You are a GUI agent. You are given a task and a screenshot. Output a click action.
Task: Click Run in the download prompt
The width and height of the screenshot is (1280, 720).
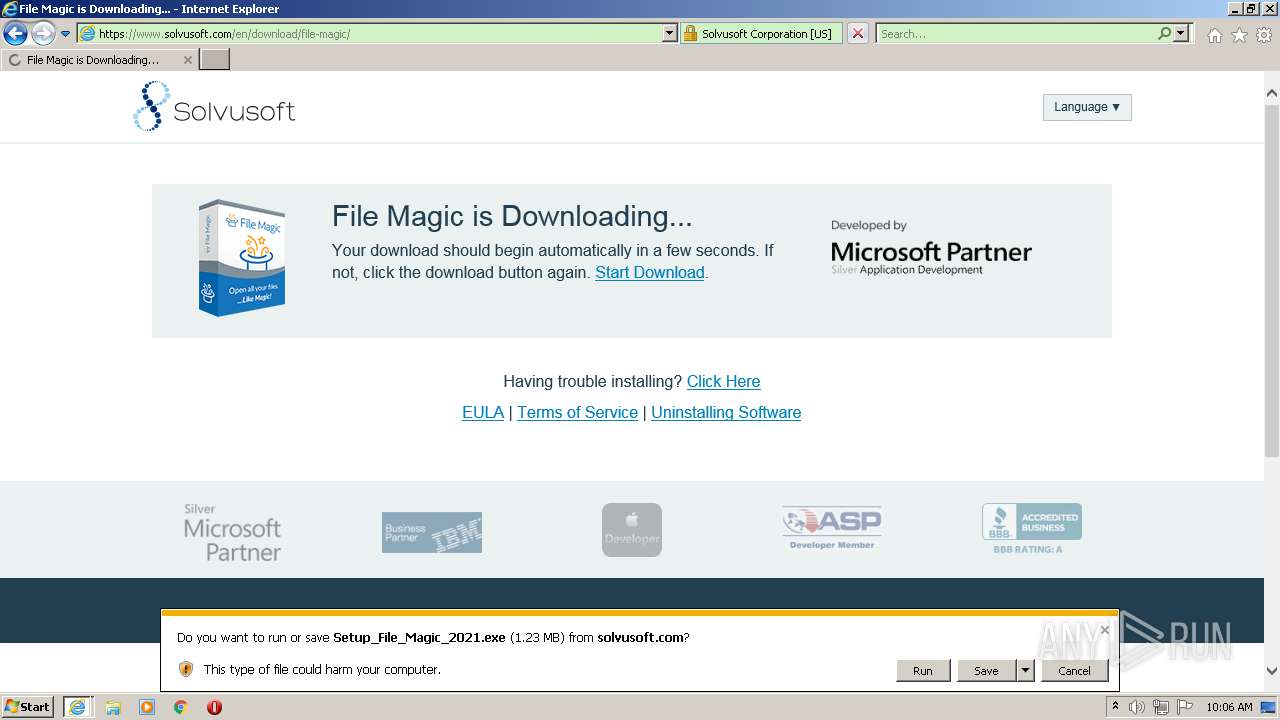[x=923, y=671]
